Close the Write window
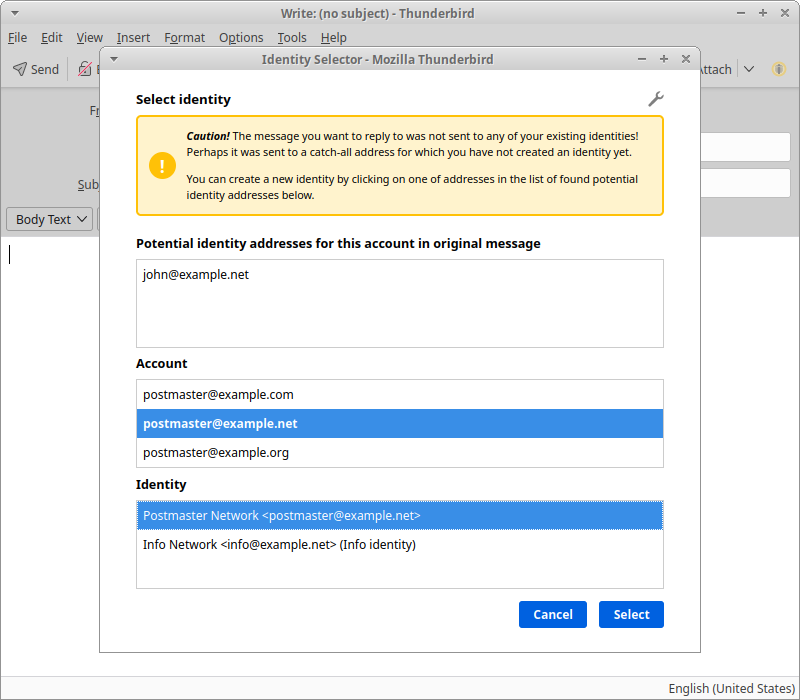 (x=785, y=13)
